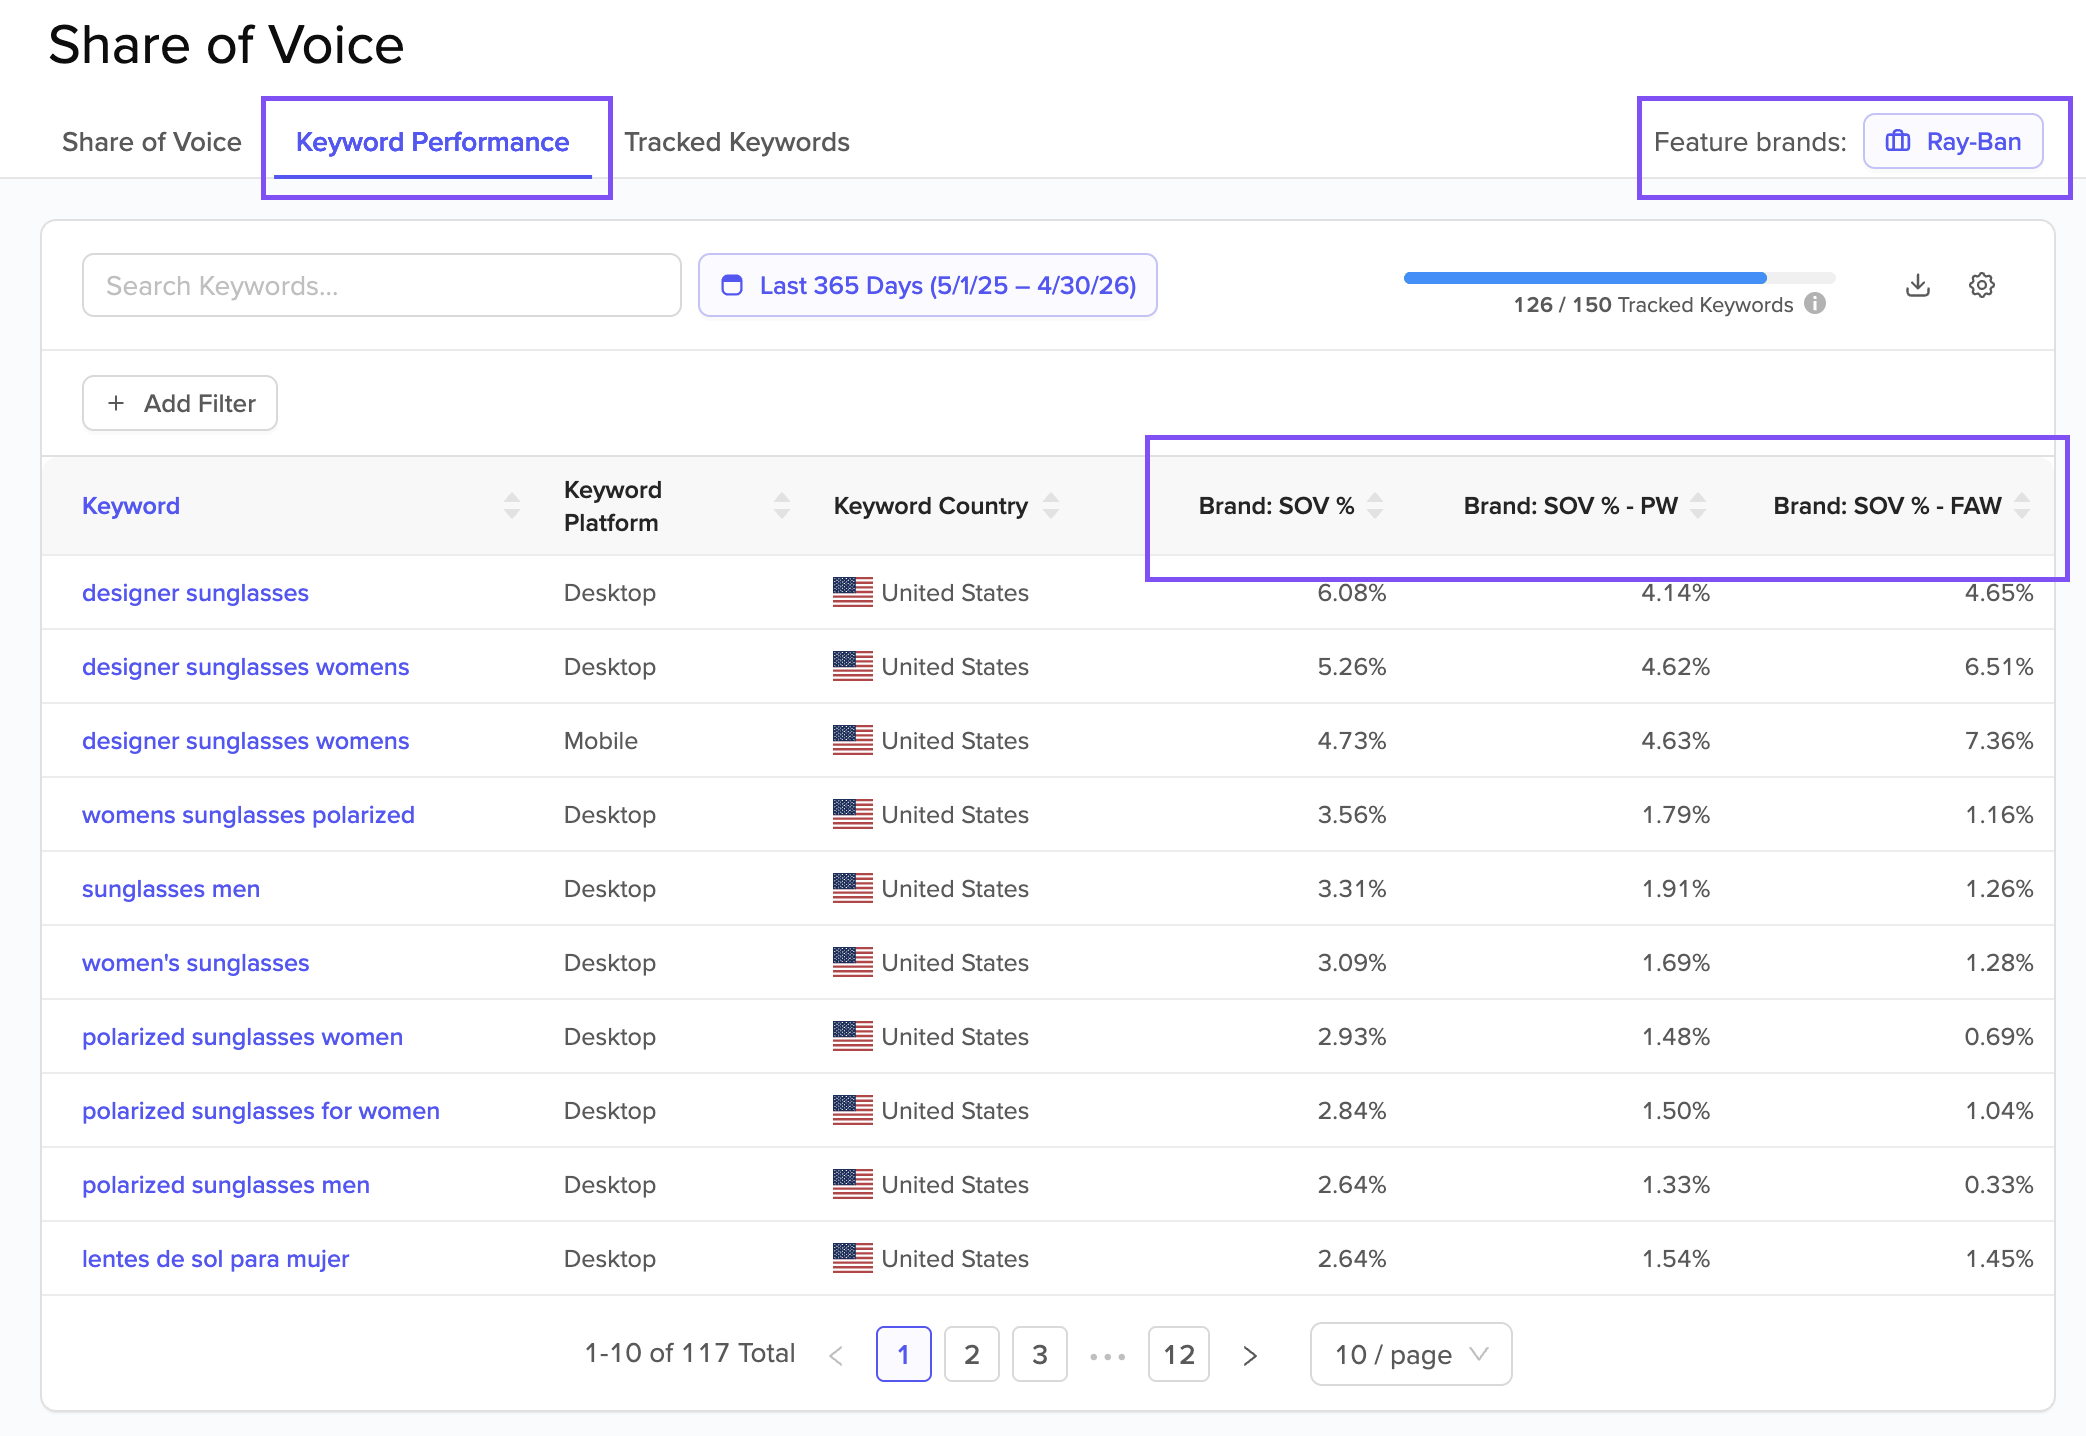The width and height of the screenshot is (2086, 1436).
Task: Open womens sunglasses polarized keyword
Action: [248, 815]
